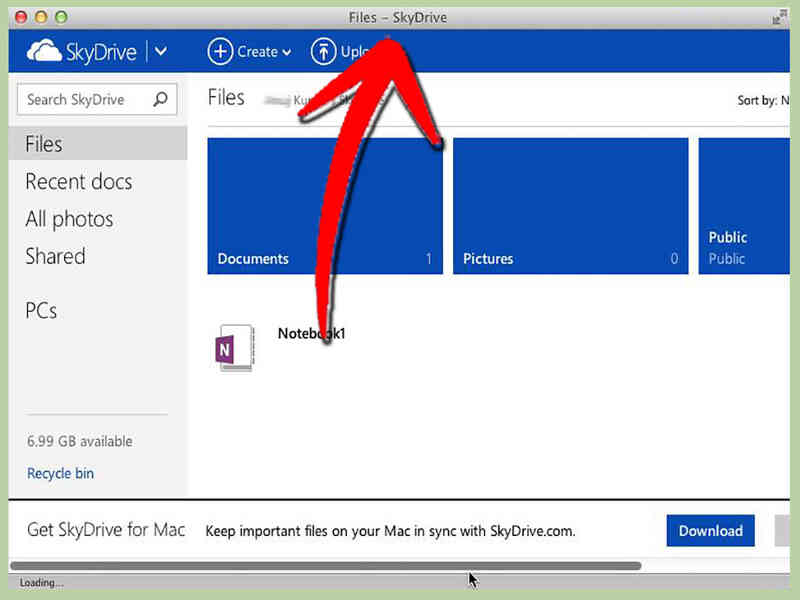Viewport: 800px width, 600px height.
Task: Select Files in the sidebar
Action: [x=98, y=144]
